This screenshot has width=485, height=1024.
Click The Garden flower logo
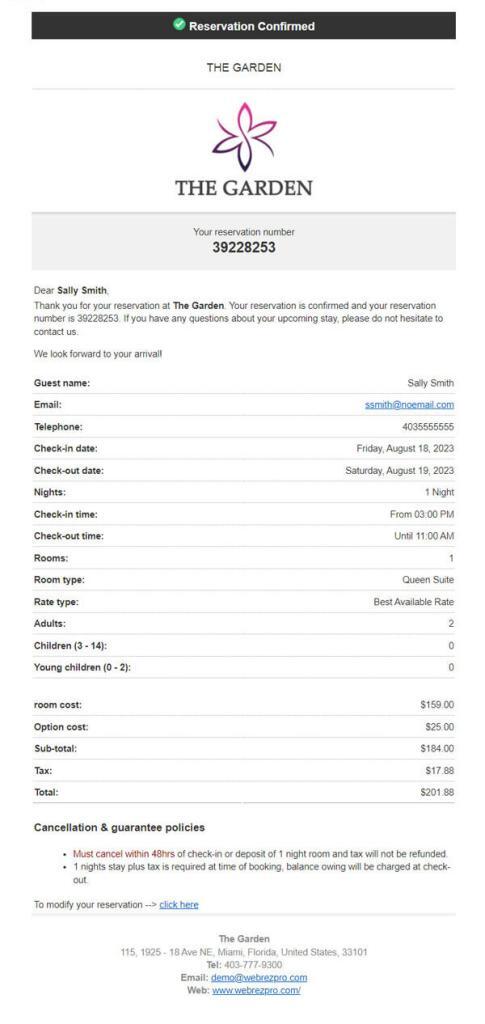tap(243, 137)
